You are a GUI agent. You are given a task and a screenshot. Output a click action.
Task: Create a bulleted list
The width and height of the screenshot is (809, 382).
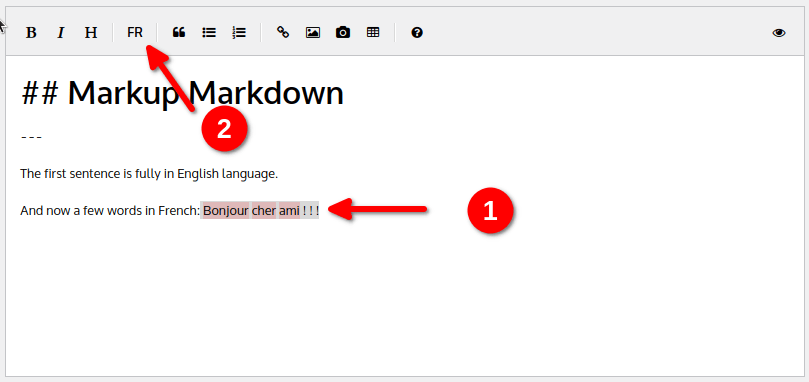[209, 33]
